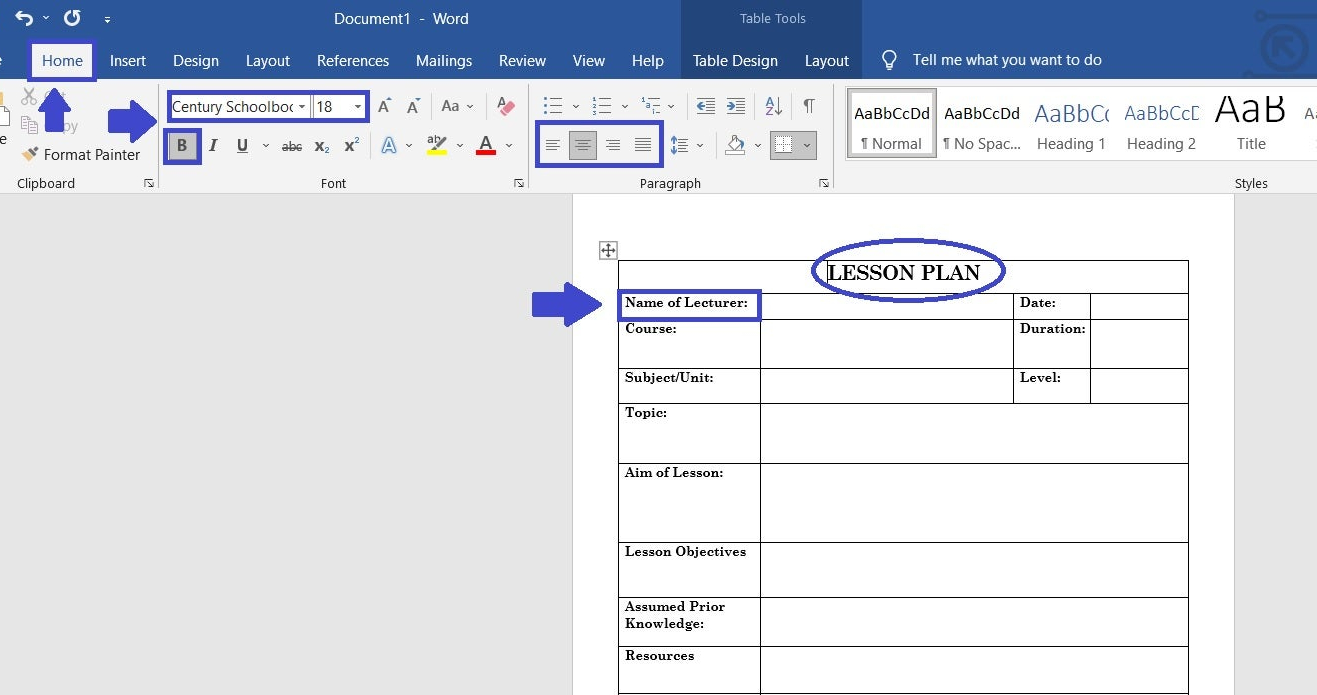
Task: Switch to the Table Design tab
Action: click(x=735, y=60)
